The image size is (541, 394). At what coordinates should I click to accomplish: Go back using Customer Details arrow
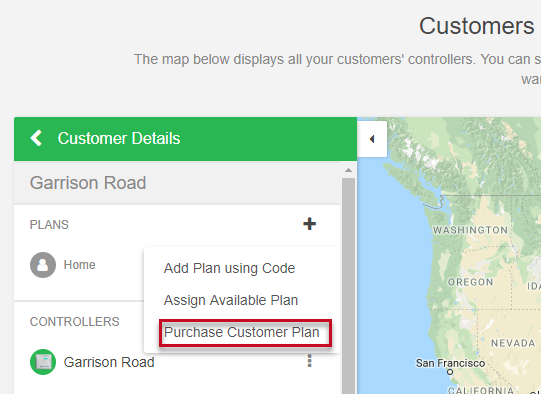[36, 138]
